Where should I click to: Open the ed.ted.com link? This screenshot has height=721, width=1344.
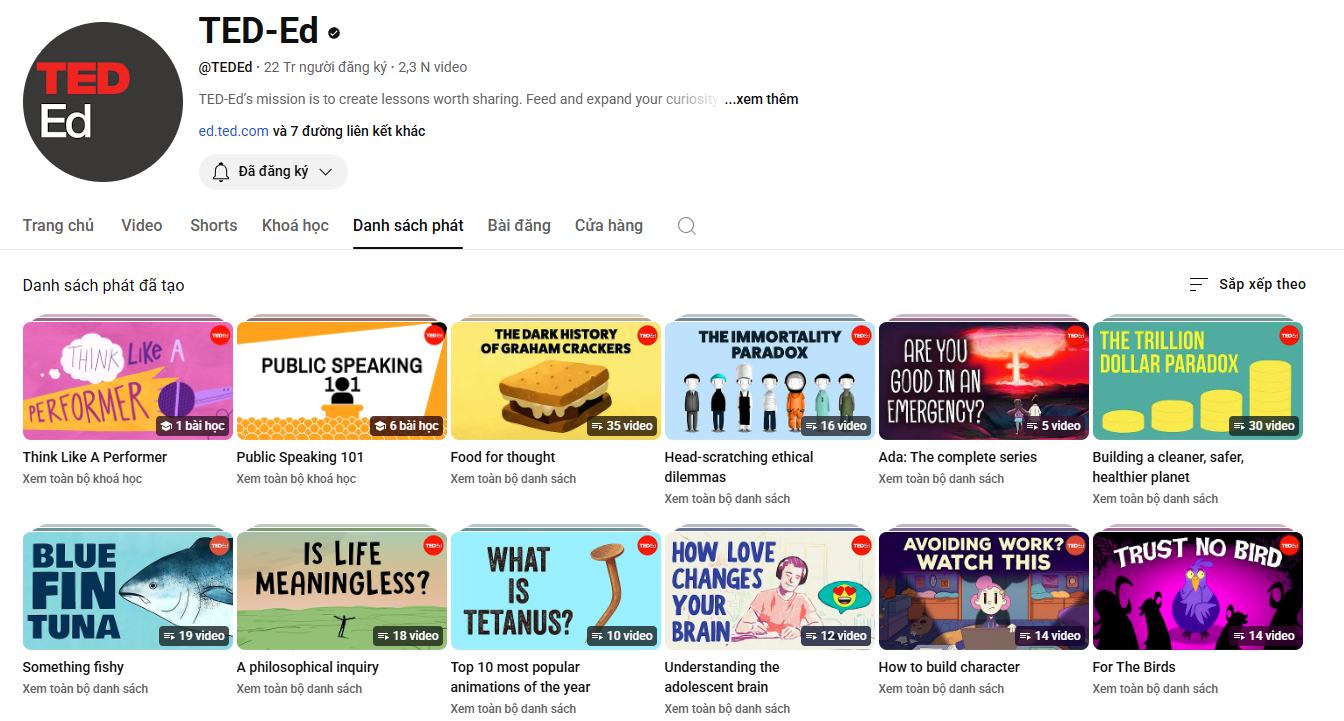click(x=234, y=131)
